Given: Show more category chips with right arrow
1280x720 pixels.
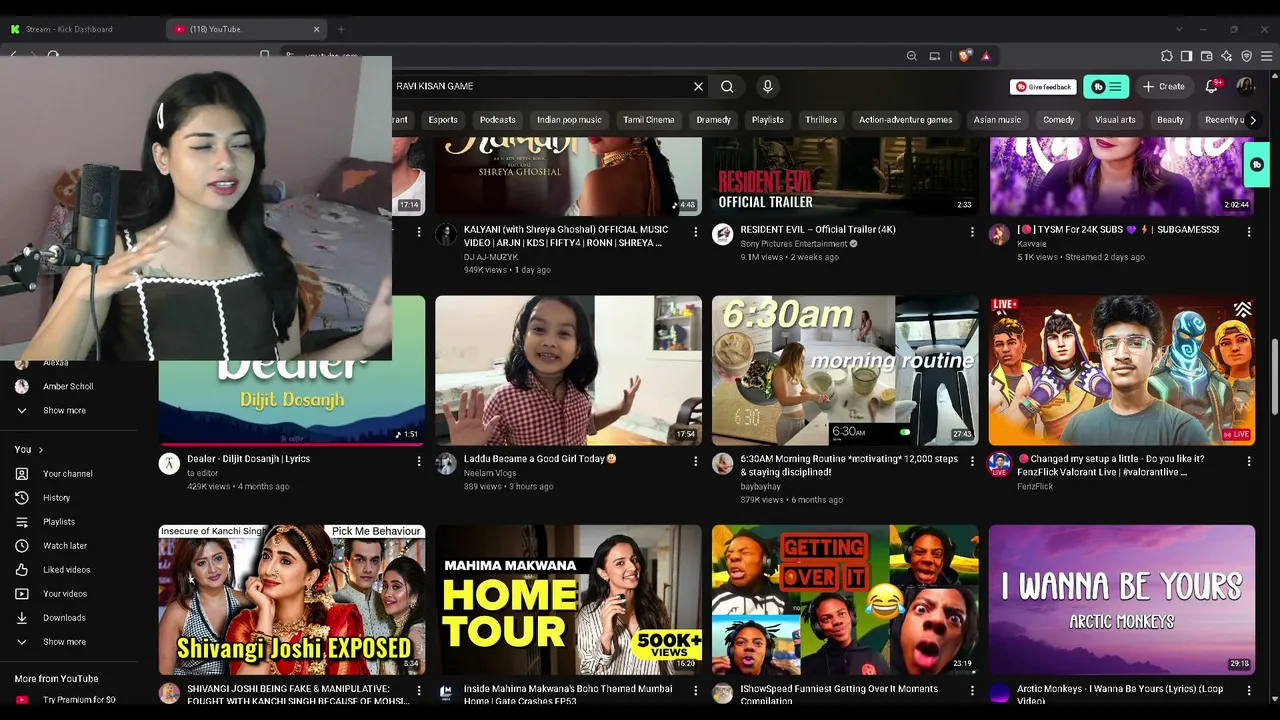Looking at the screenshot, I should 1253,120.
